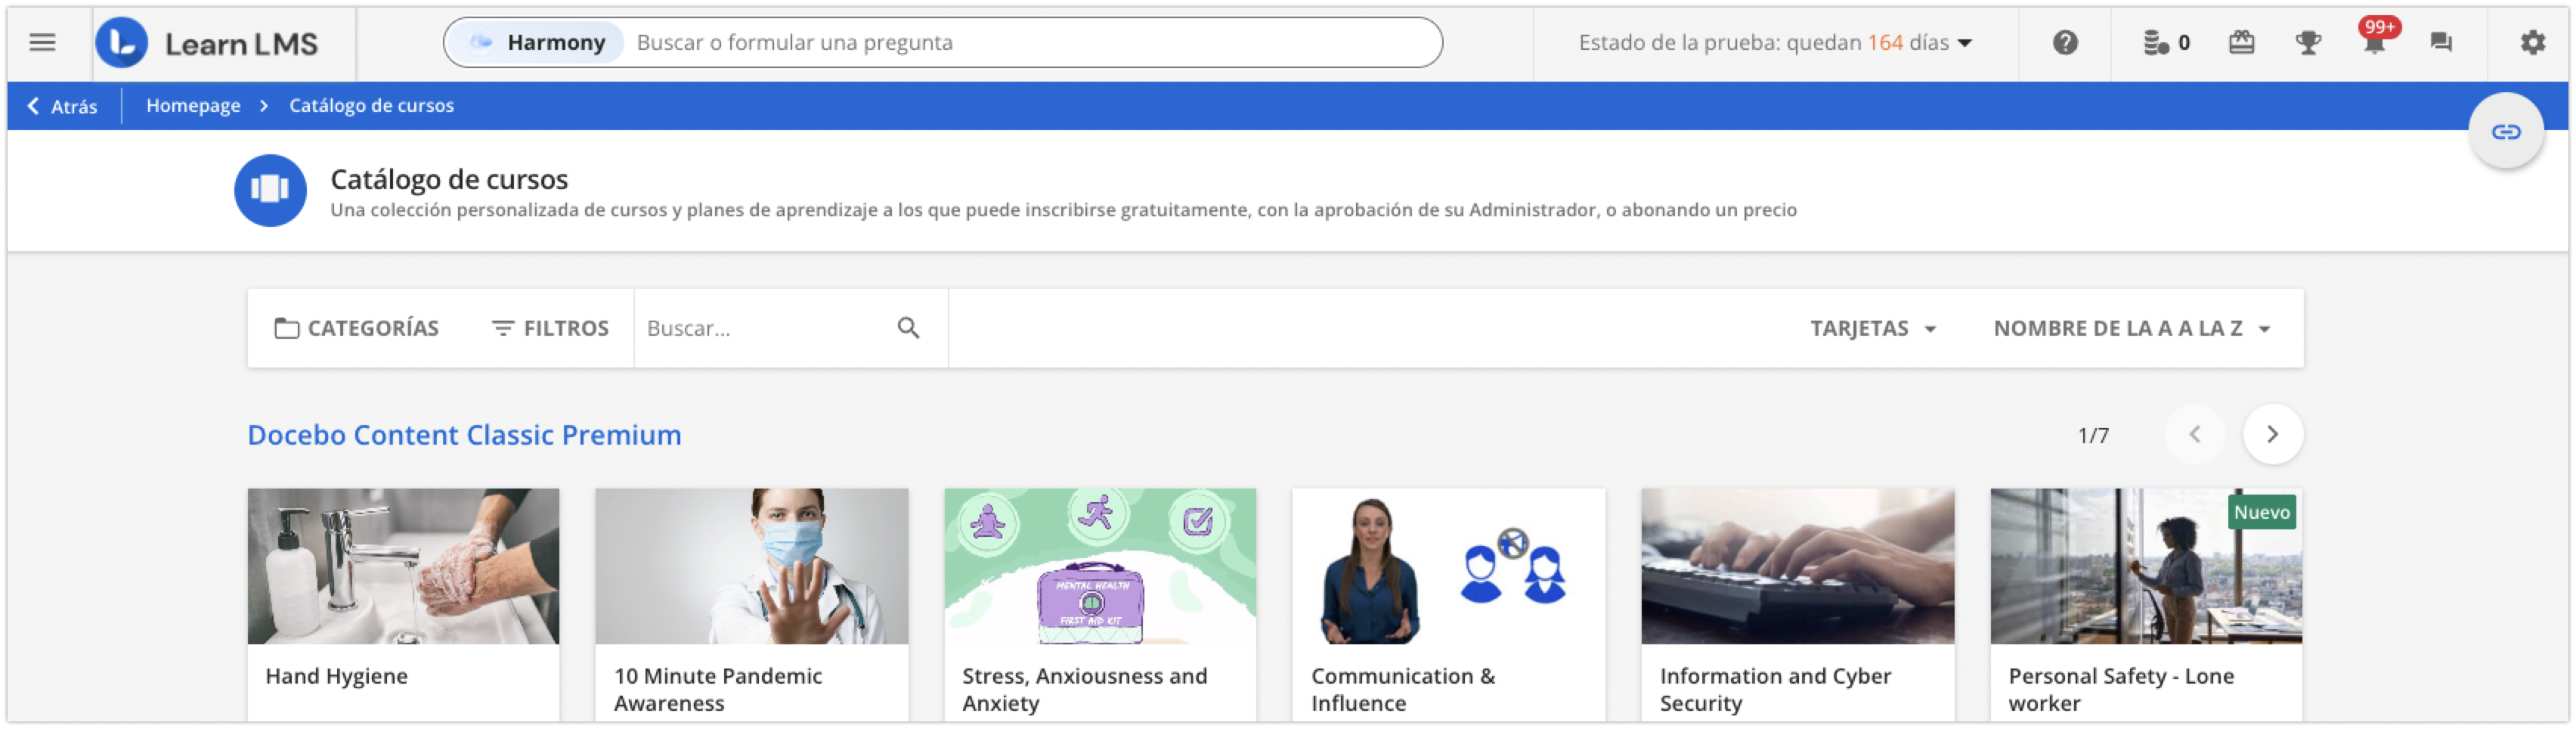The height and width of the screenshot is (729, 2576).
Task: Click the Communication & Influence title
Action: pos(1403,689)
